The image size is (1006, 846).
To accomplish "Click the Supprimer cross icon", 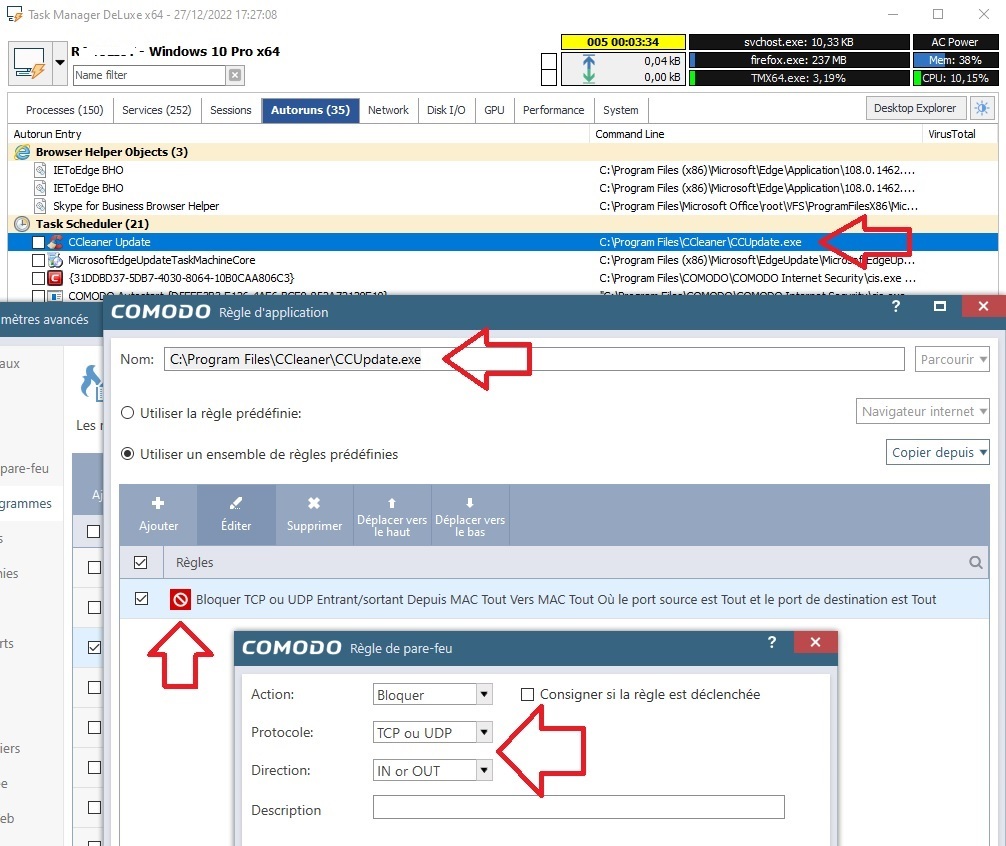I will 314,503.
